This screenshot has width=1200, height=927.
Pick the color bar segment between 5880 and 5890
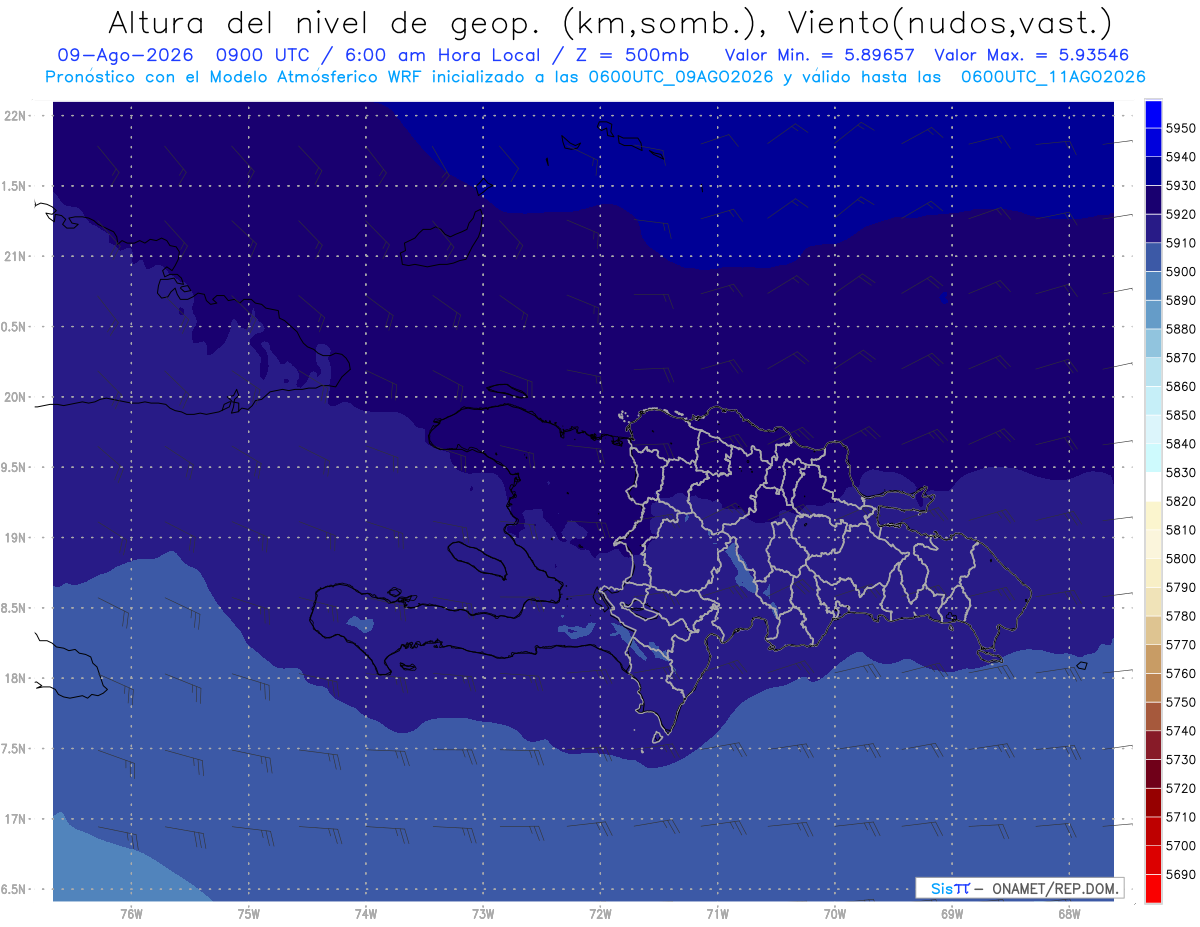(x=1153, y=314)
